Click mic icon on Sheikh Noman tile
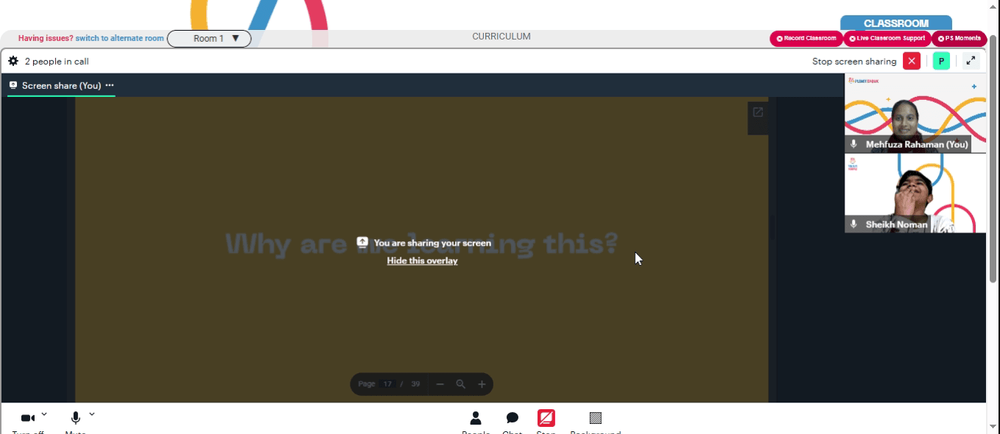 [x=854, y=224]
